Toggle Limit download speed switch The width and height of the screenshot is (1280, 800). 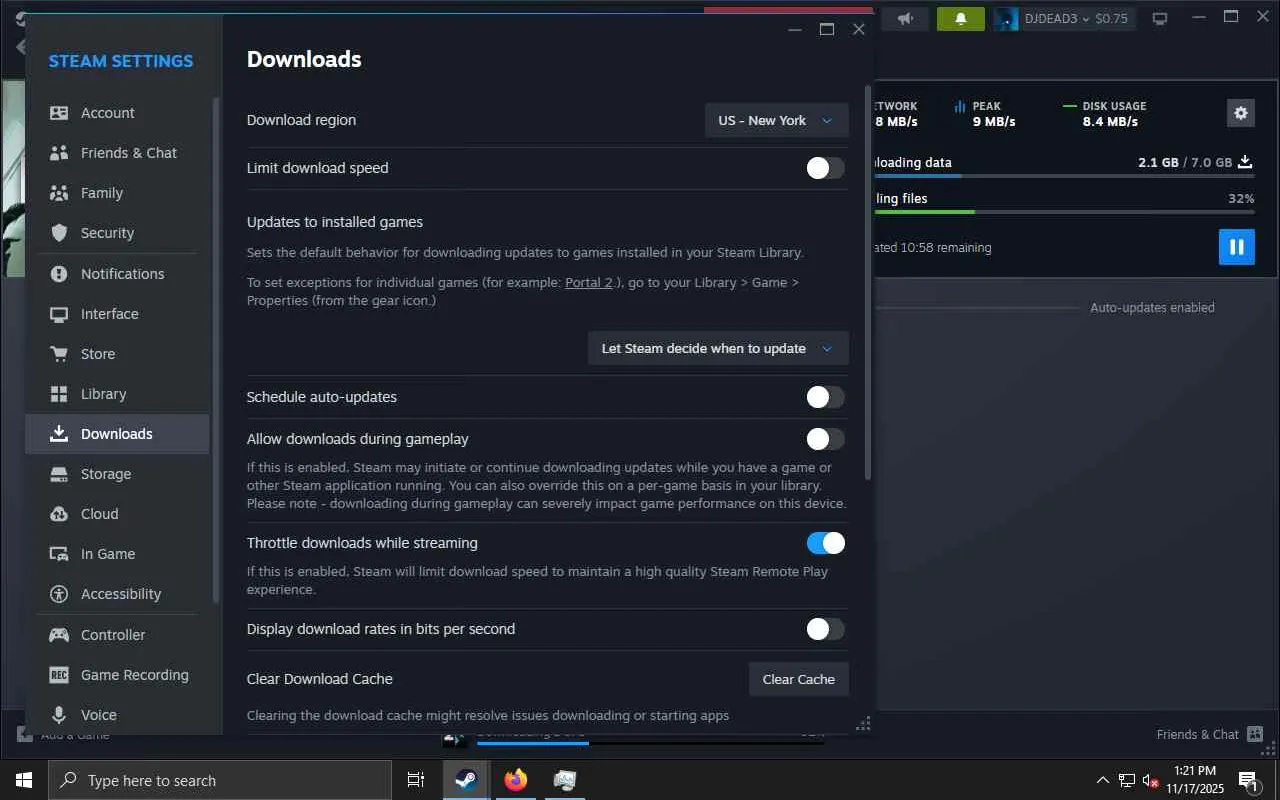coord(826,168)
